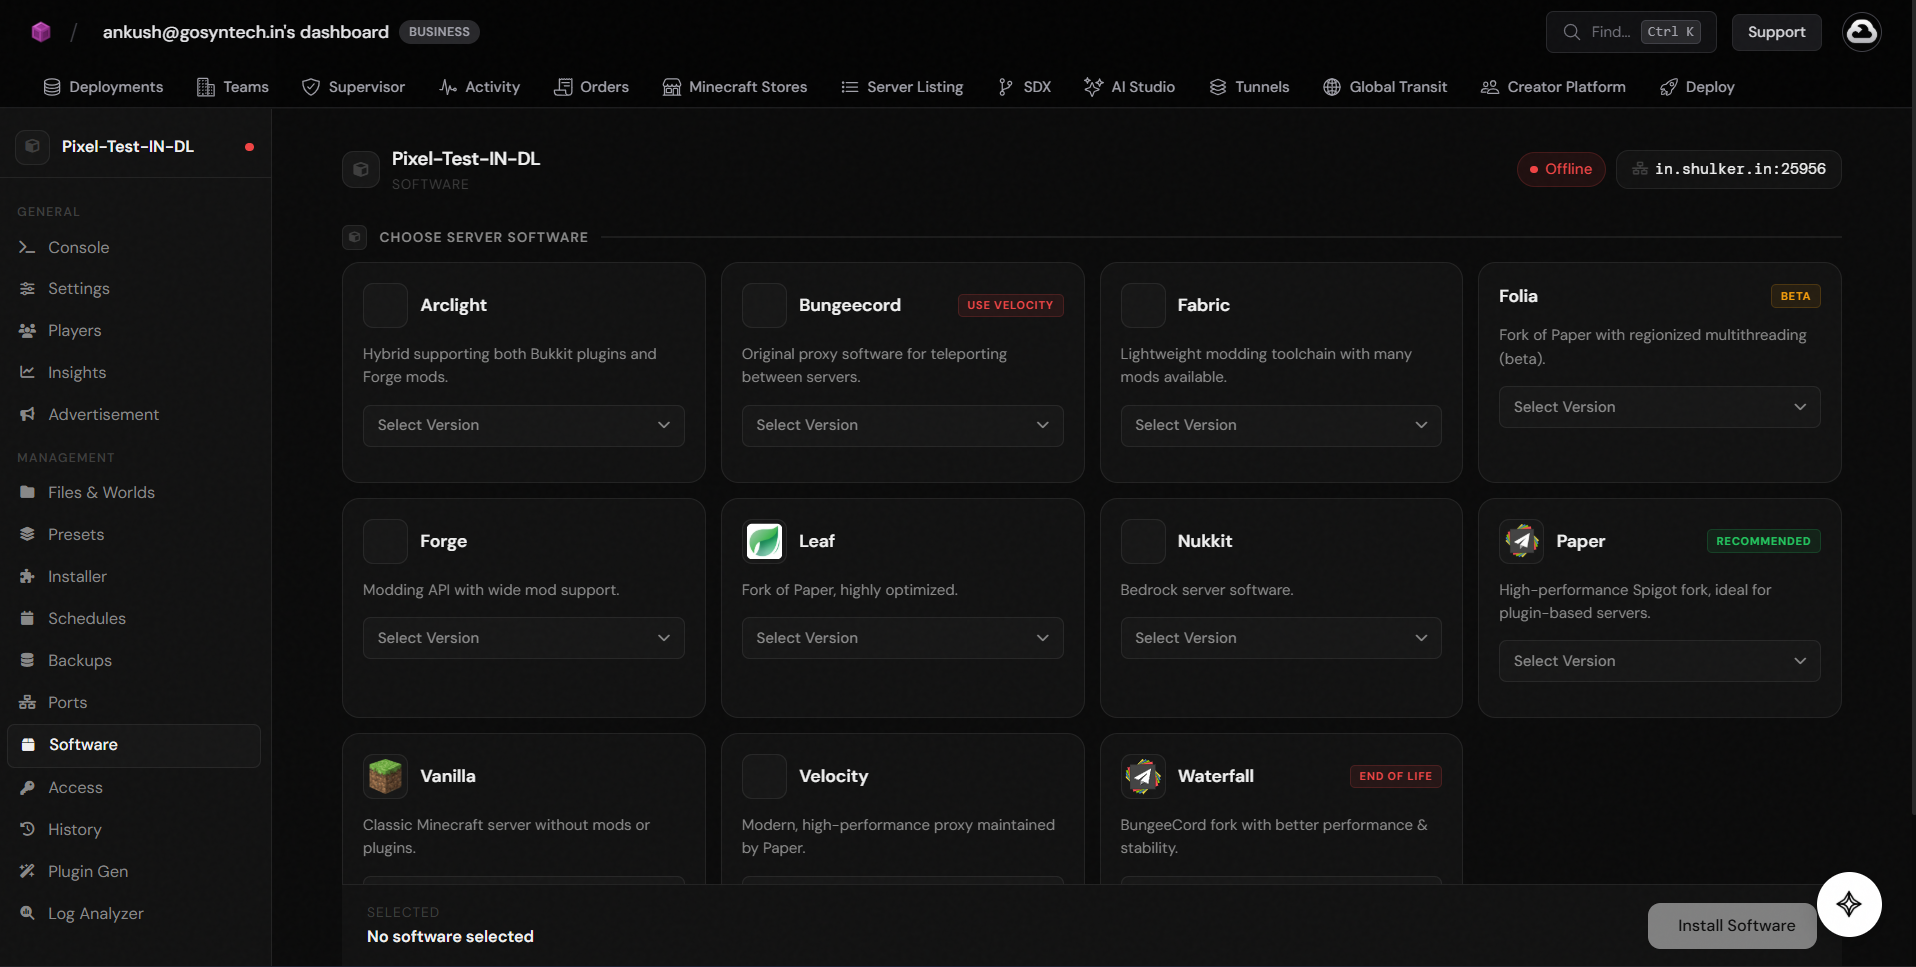Go to the Supervisor tab
This screenshot has width=1916, height=967.
coord(353,87)
